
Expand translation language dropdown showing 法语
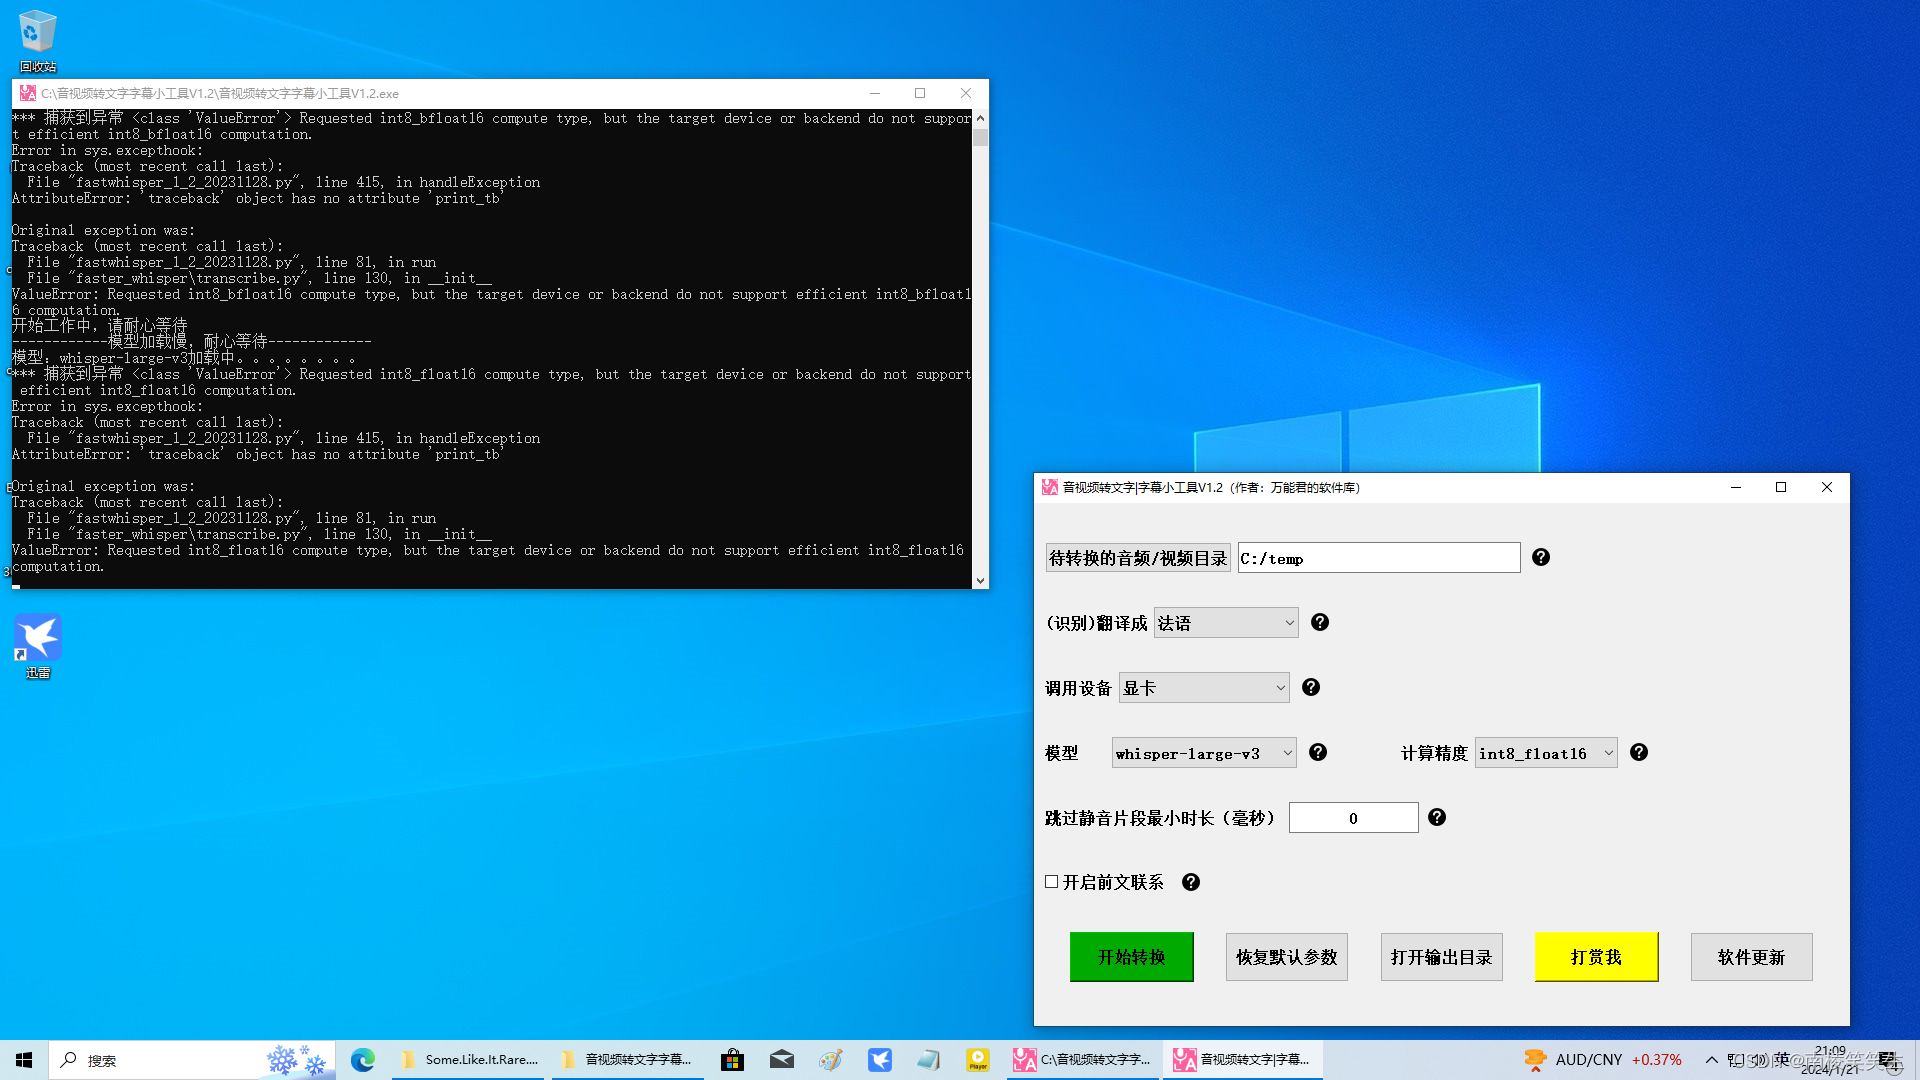tap(1226, 623)
